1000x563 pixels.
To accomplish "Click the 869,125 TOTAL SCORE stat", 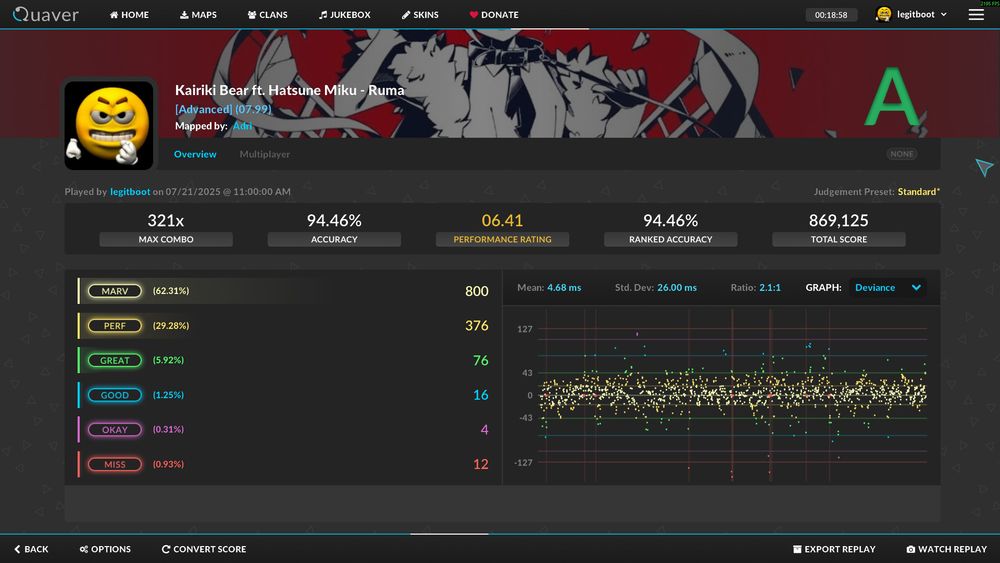I will pos(839,228).
